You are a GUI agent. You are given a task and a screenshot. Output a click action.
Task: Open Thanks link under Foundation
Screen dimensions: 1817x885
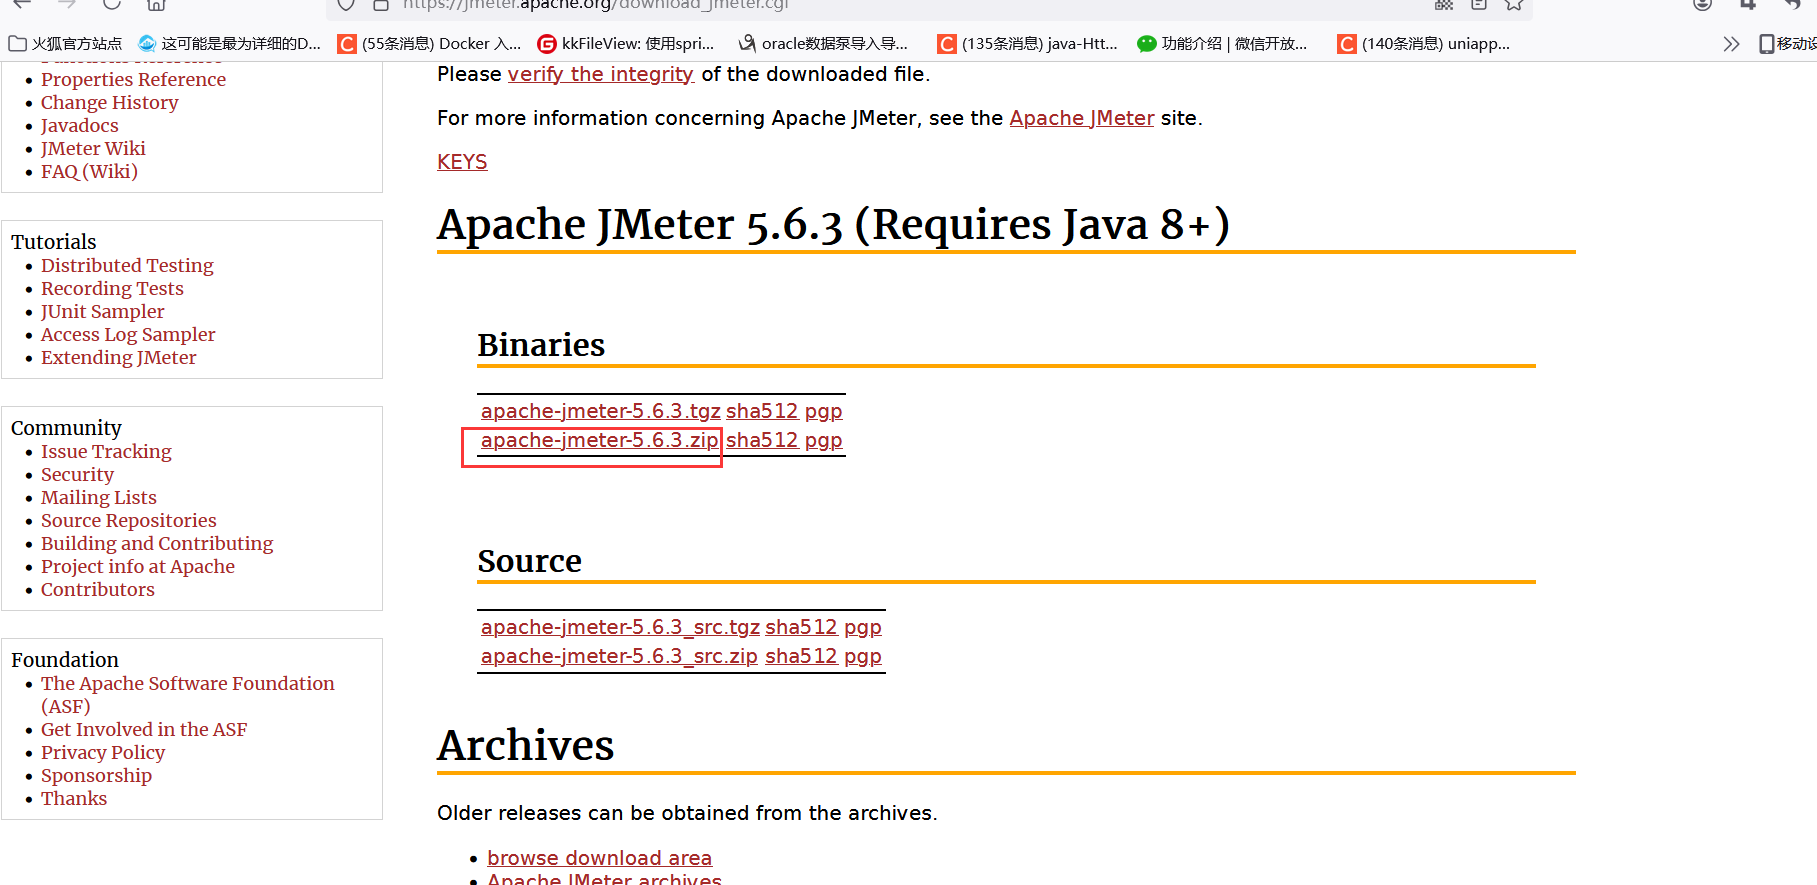(x=73, y=798)
